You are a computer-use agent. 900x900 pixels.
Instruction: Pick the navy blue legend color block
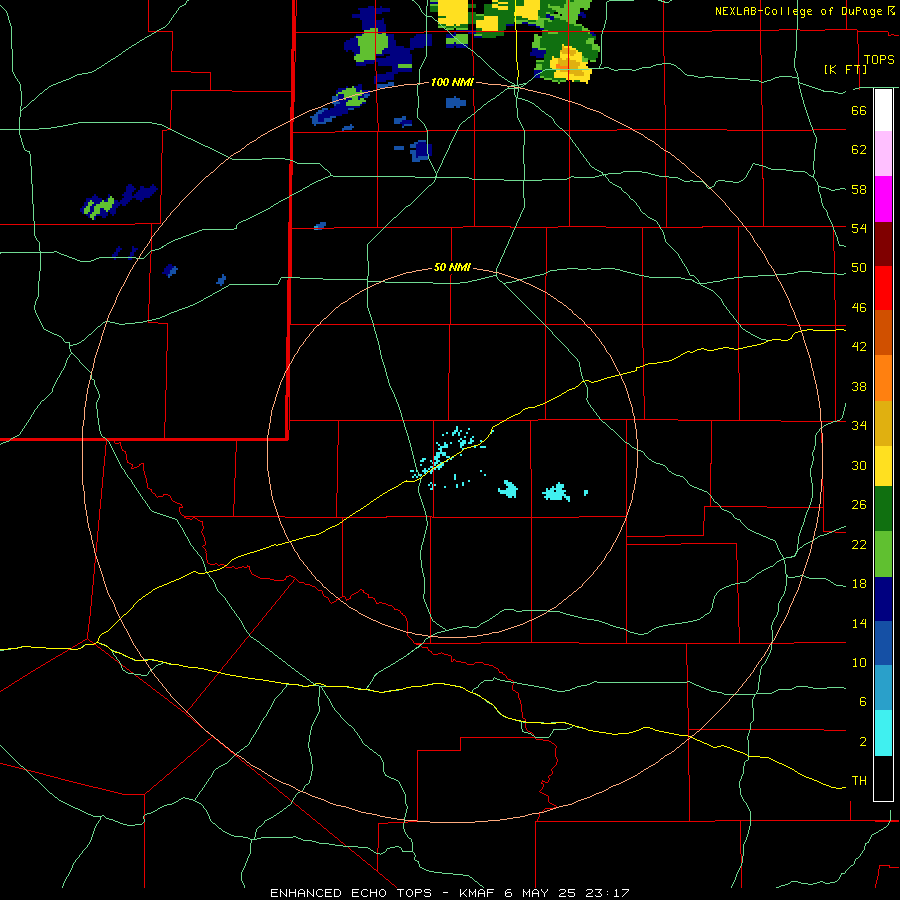tap(883, 599)
